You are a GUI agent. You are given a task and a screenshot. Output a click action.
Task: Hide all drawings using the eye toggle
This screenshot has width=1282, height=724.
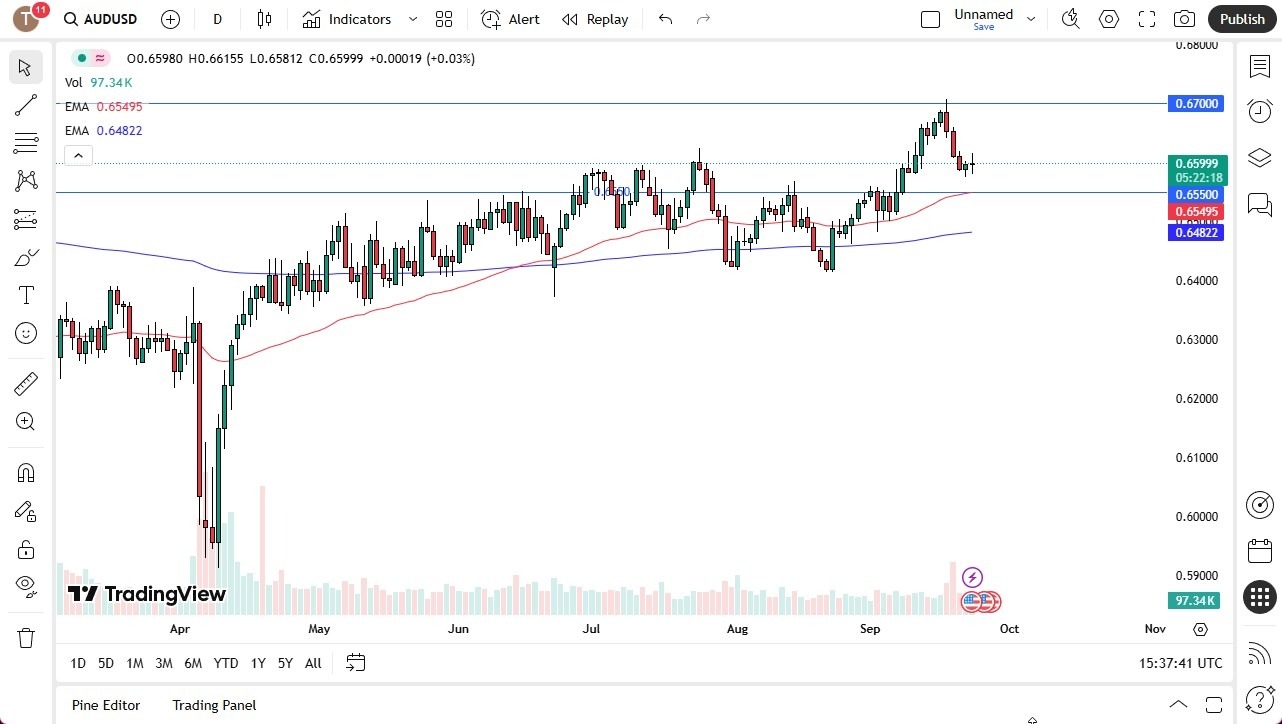click(25, 587)
